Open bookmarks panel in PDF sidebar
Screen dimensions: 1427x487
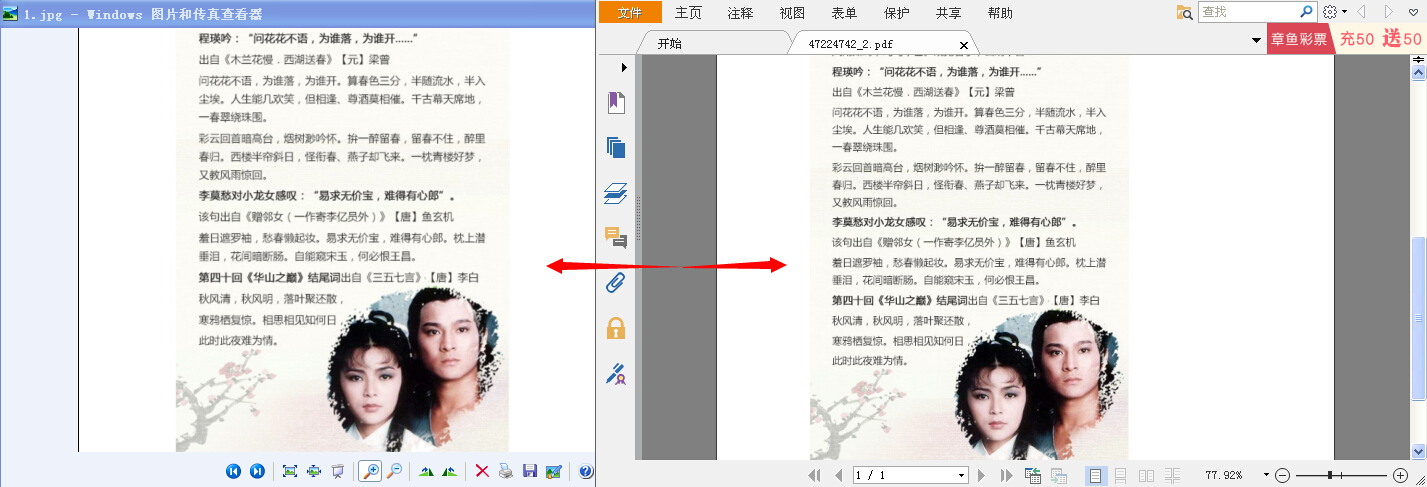616,102
